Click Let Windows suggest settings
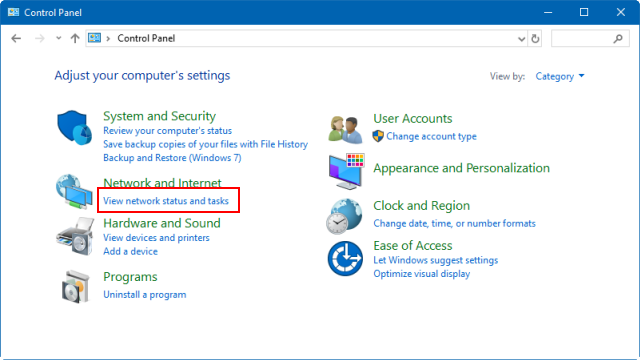The image size is (640, 360). point(436,260)
